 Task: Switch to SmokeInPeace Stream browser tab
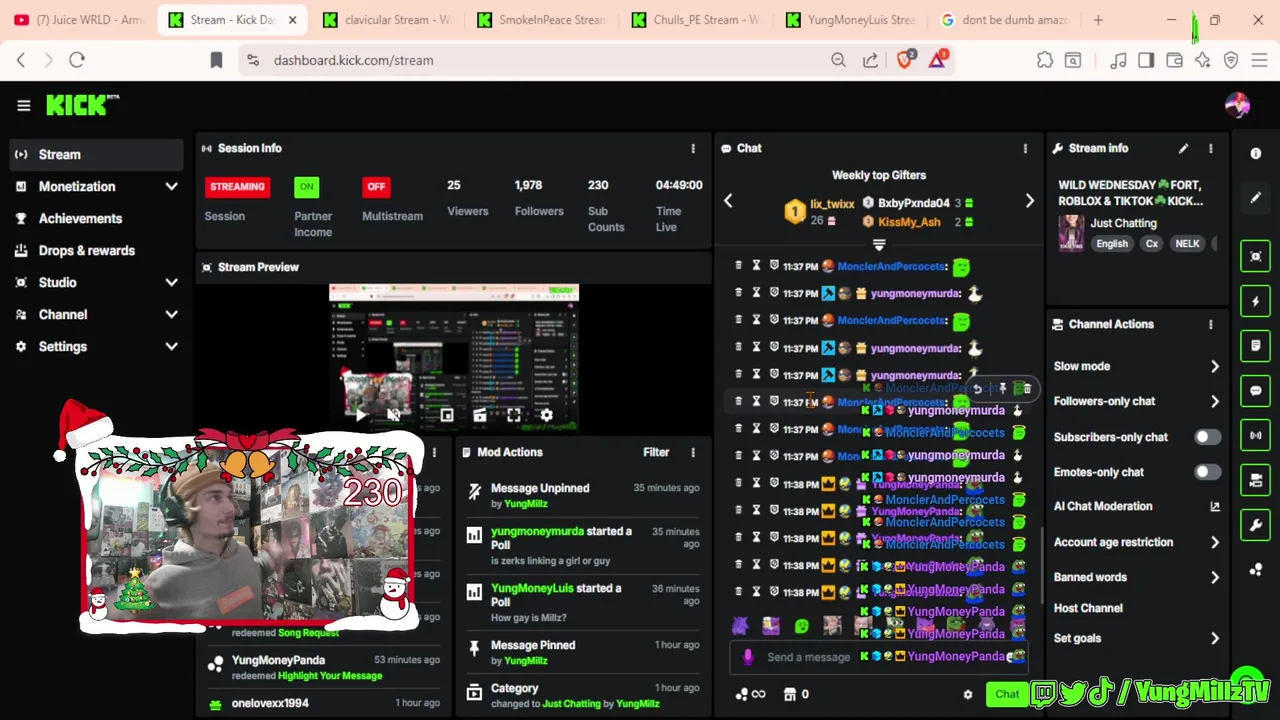click(541, 20)
